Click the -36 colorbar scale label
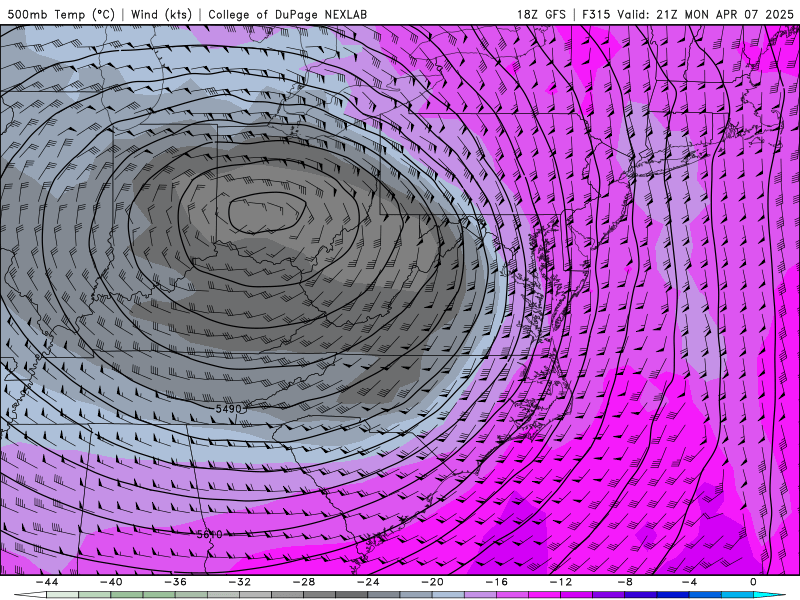This screenshot has width=800, height=600. [175, 582]
